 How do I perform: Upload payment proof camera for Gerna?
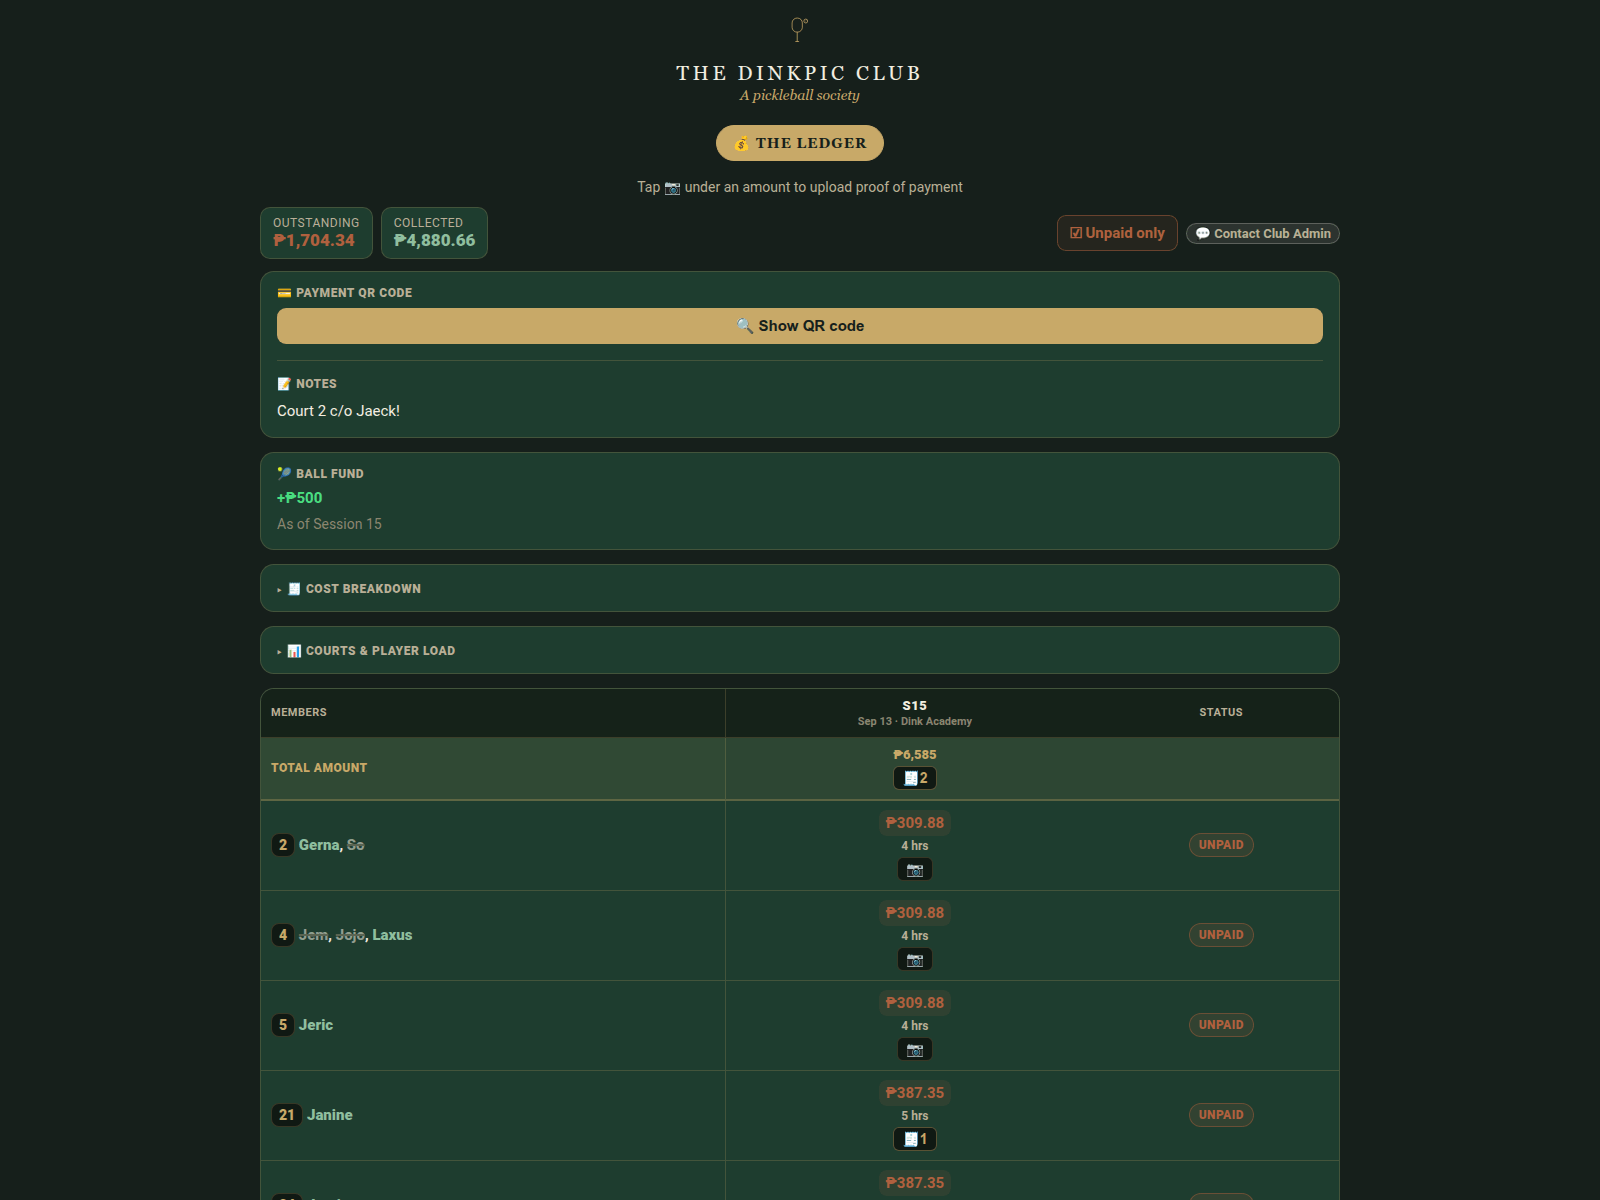(x=915, y=870)
